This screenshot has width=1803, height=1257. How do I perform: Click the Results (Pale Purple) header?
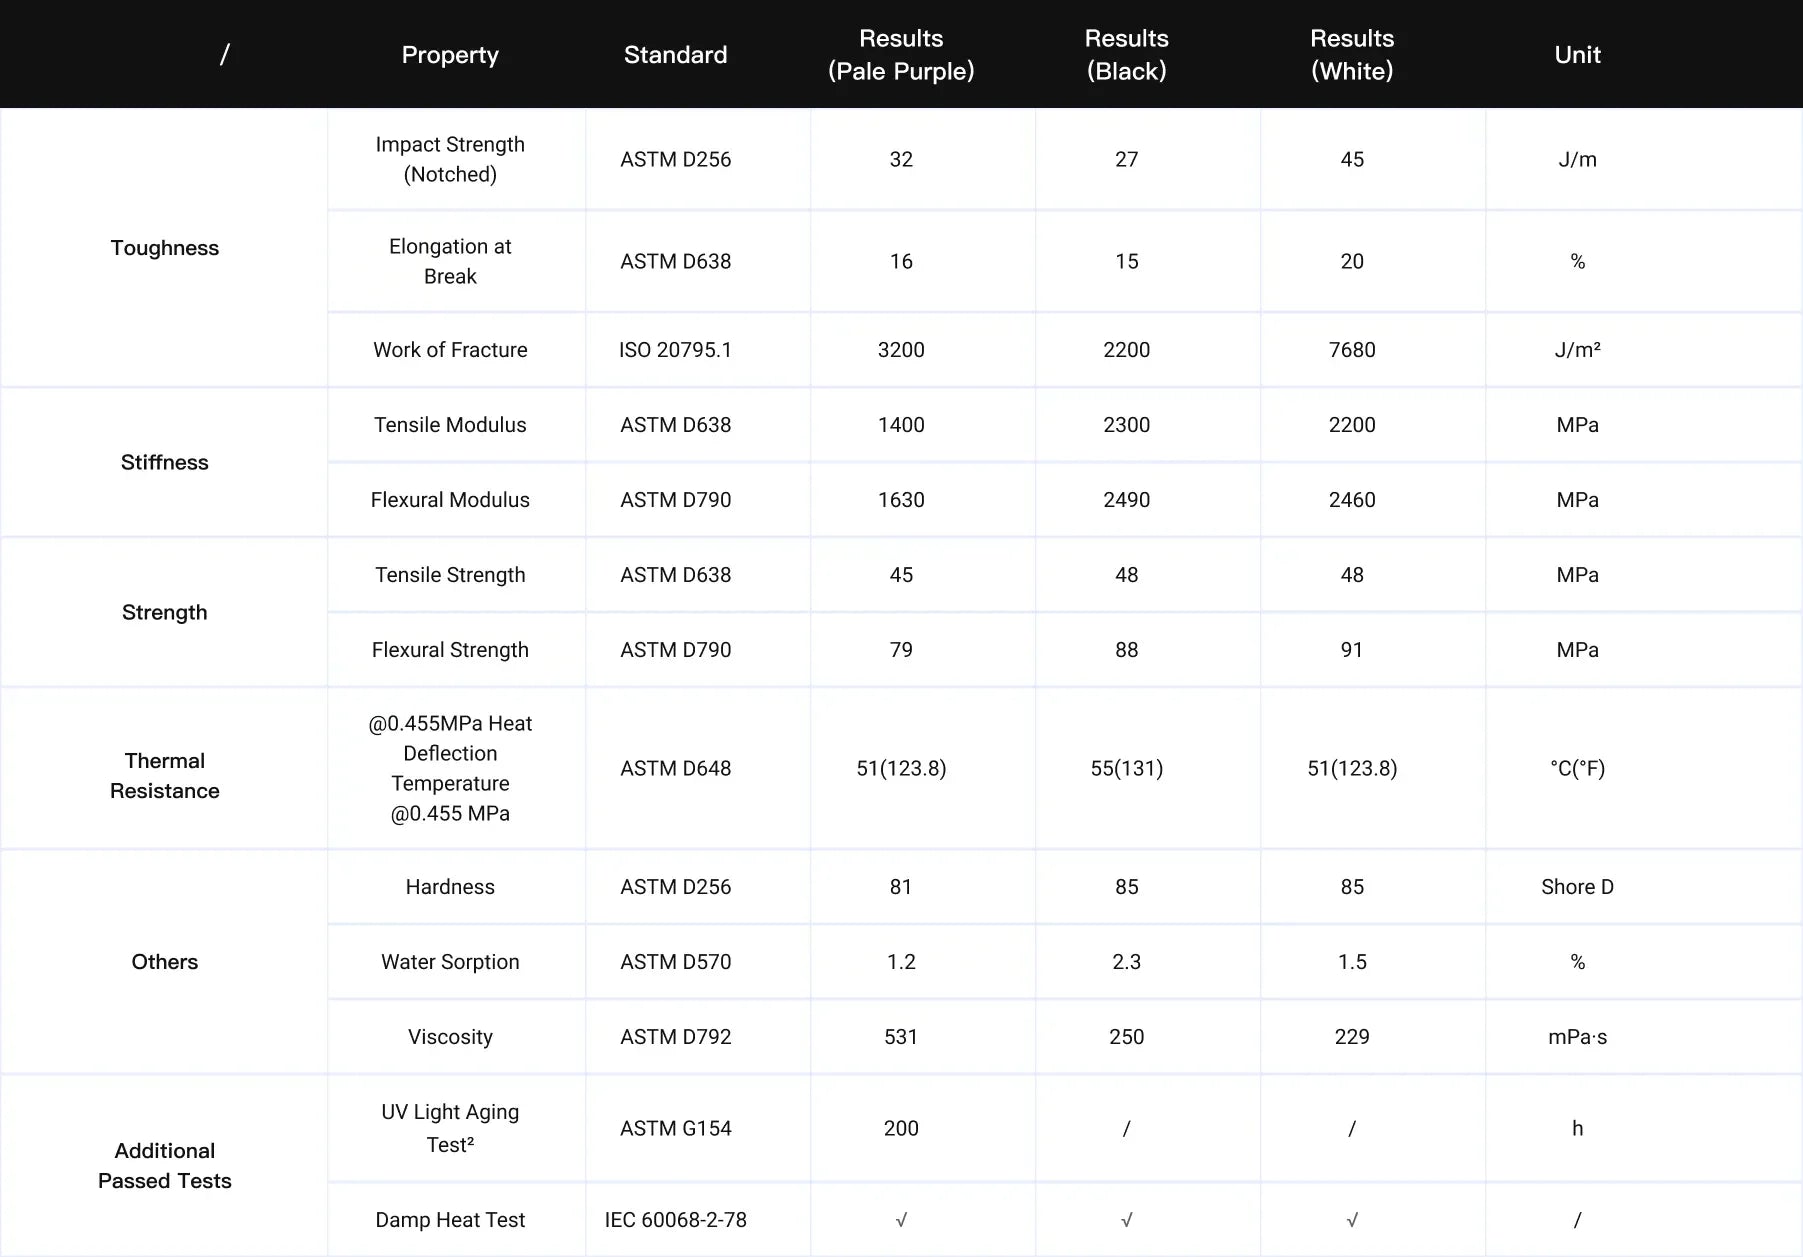coord(901,55)
